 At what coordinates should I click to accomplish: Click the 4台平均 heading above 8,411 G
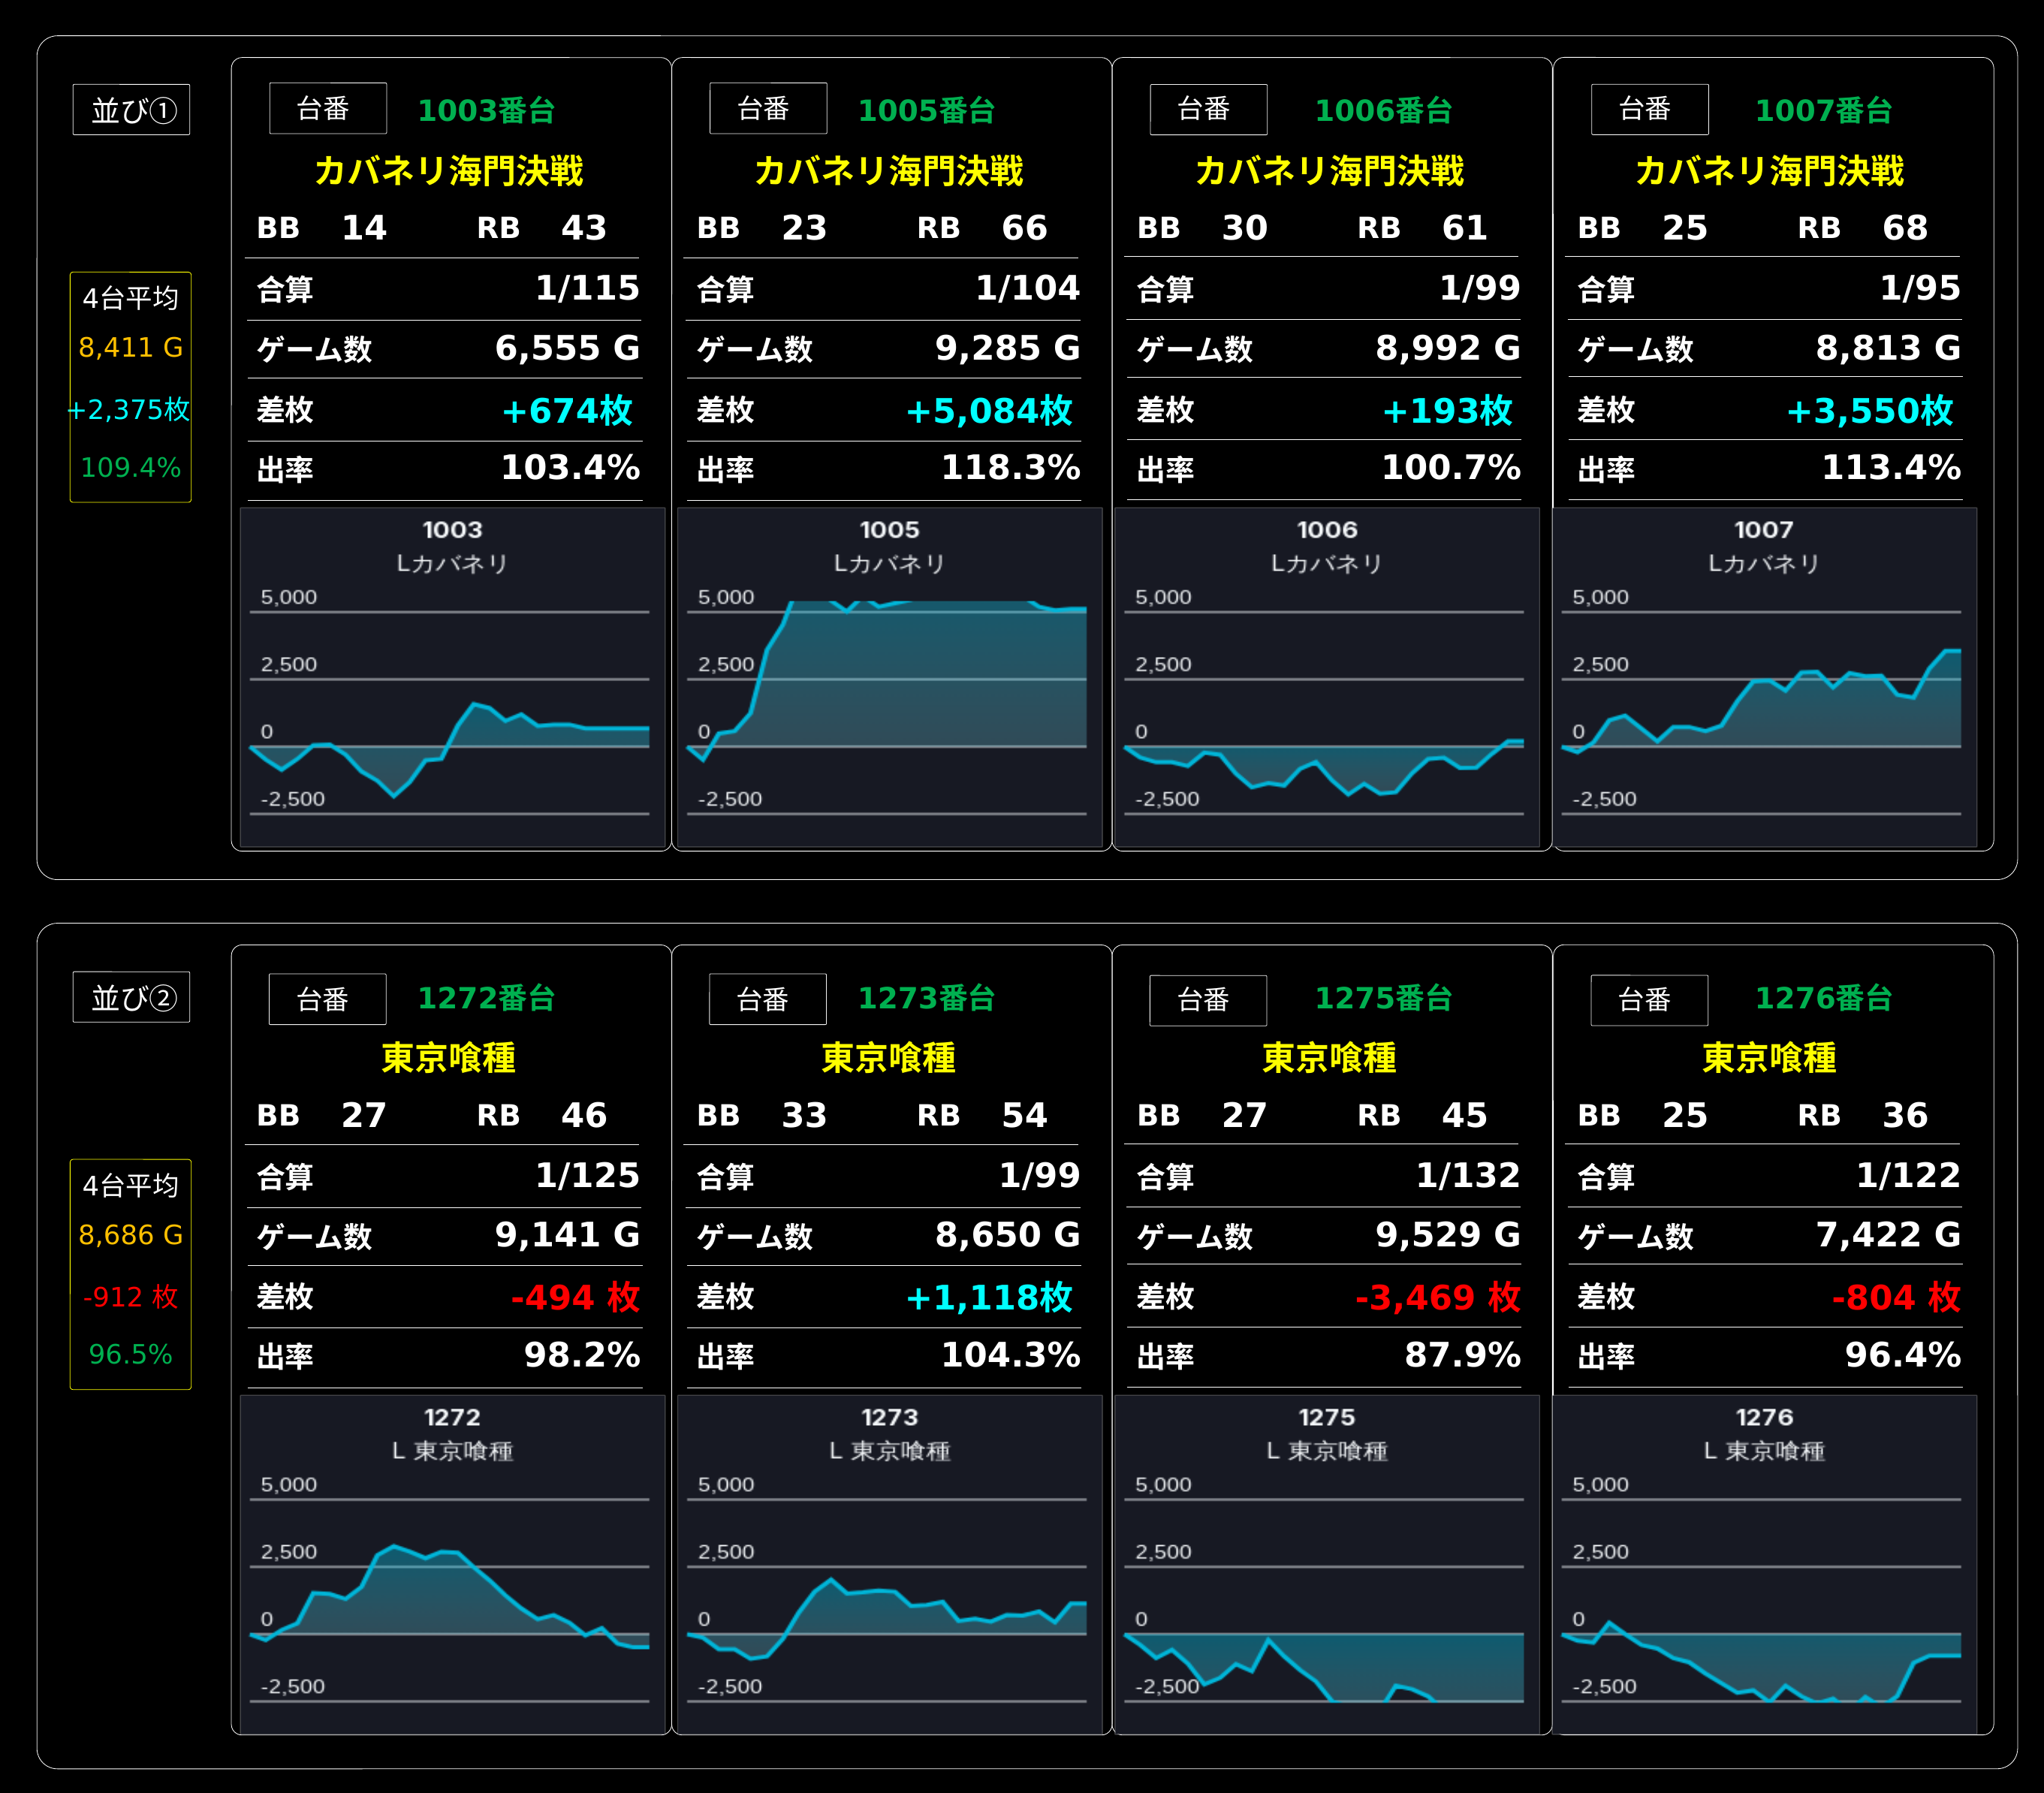point(131,298)
